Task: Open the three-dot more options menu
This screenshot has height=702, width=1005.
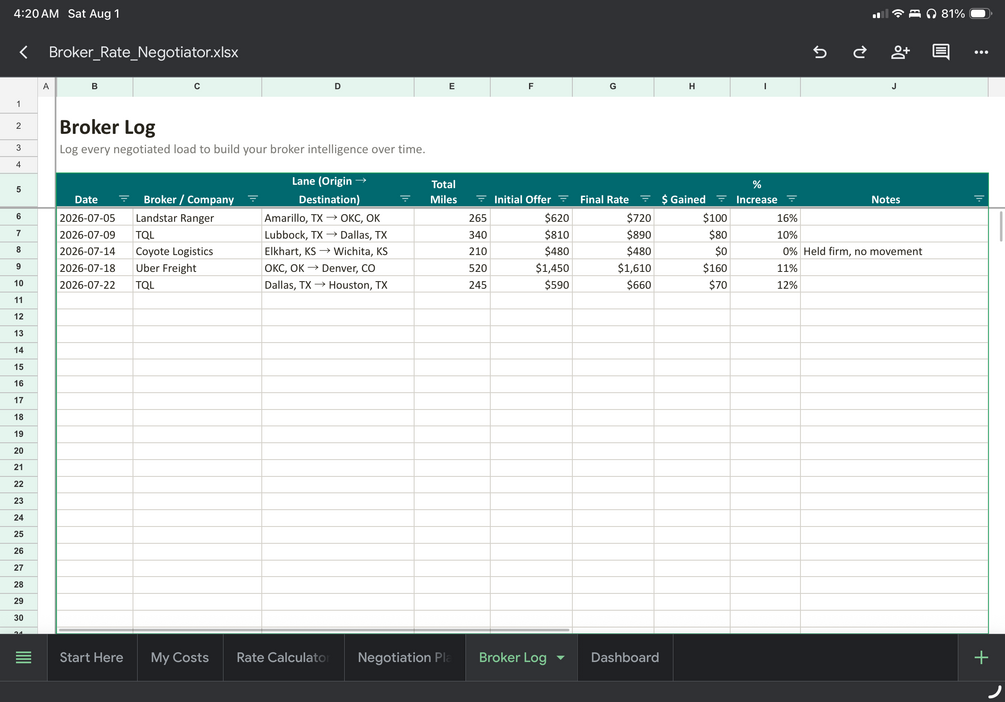Action: click(x=981, y=52)
